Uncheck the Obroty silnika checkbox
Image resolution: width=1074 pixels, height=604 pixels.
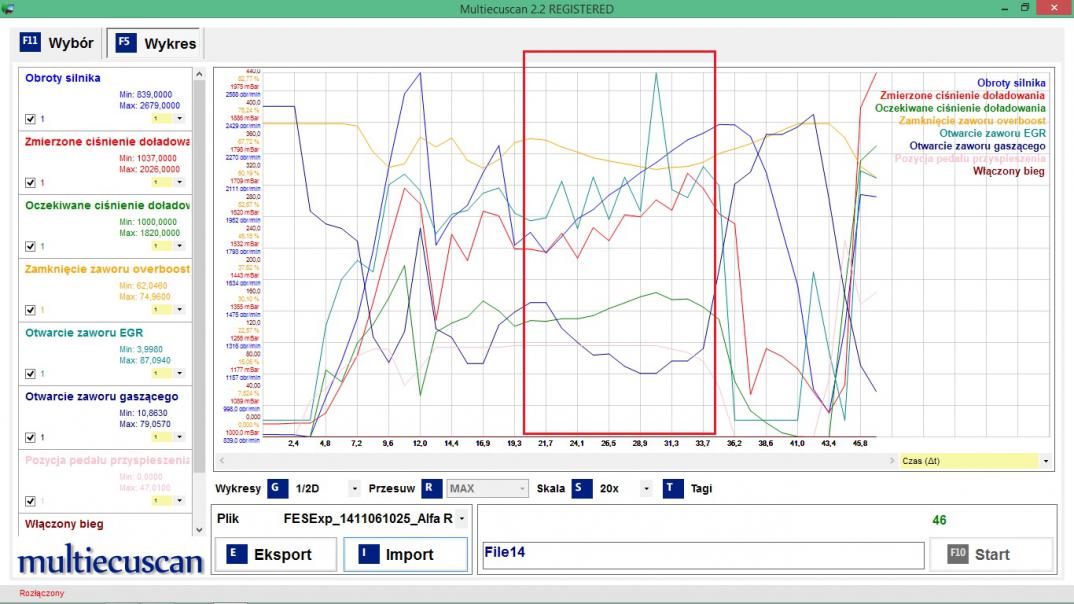click(x=29, y=119)
